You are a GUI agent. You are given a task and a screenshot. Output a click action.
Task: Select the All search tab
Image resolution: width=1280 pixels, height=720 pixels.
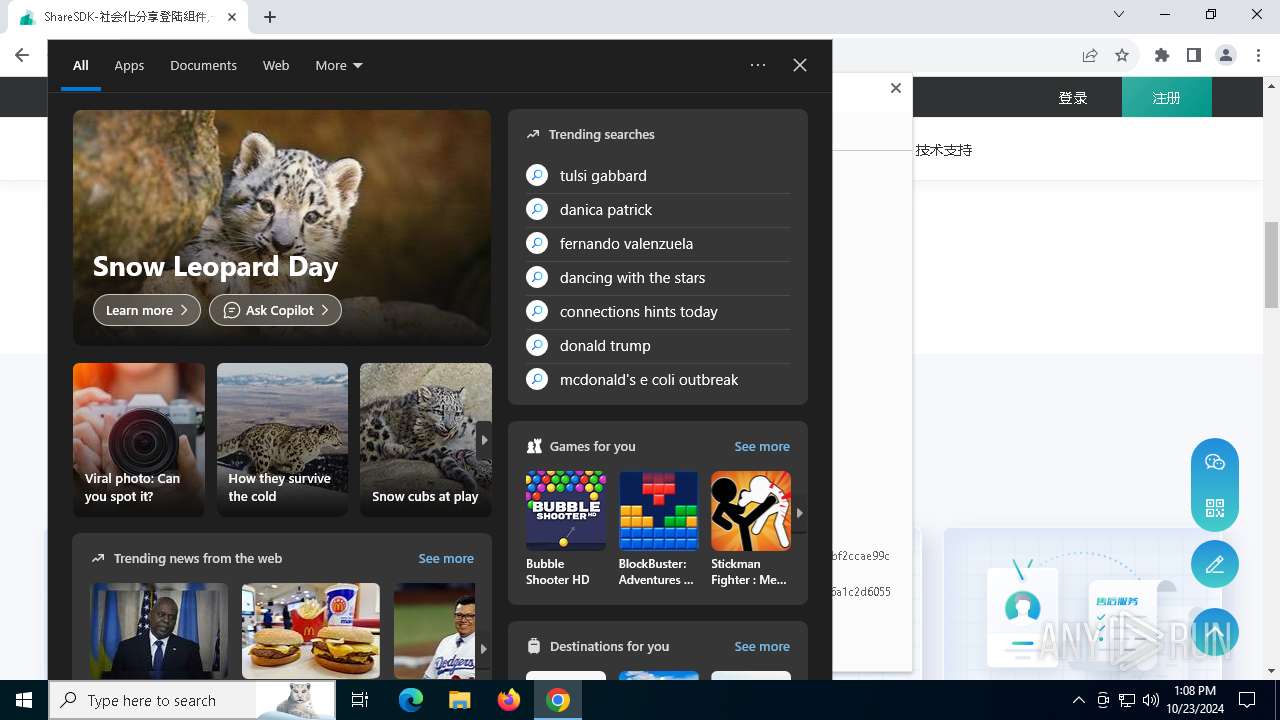click(x=81, y=65)
